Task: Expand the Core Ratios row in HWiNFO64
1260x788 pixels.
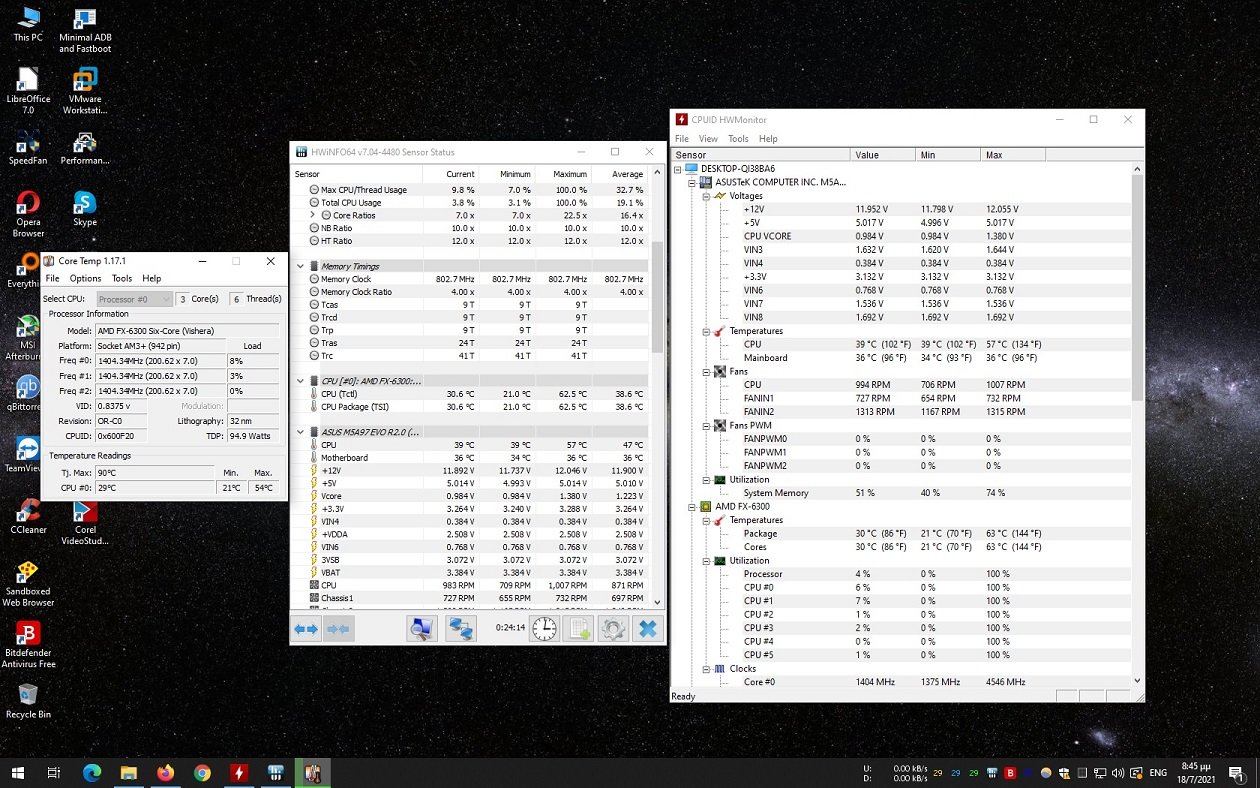Action: click(x=312, y=215)
